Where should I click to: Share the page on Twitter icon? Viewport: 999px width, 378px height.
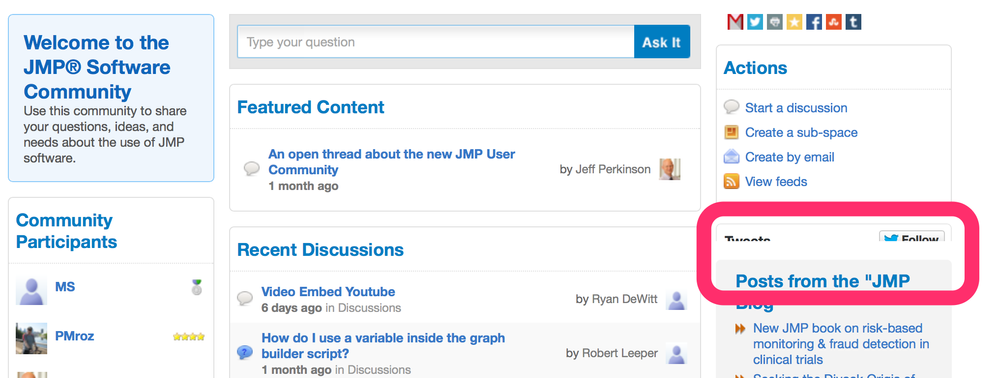pos(755,22)
